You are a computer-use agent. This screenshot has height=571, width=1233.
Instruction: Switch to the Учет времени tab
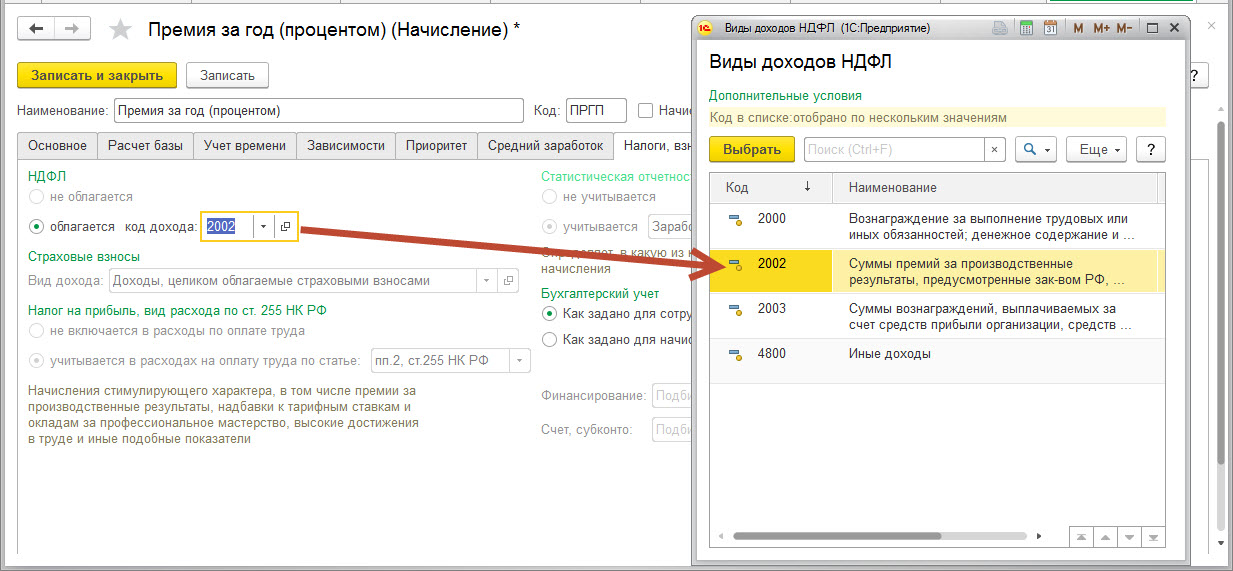coord(245,145)
